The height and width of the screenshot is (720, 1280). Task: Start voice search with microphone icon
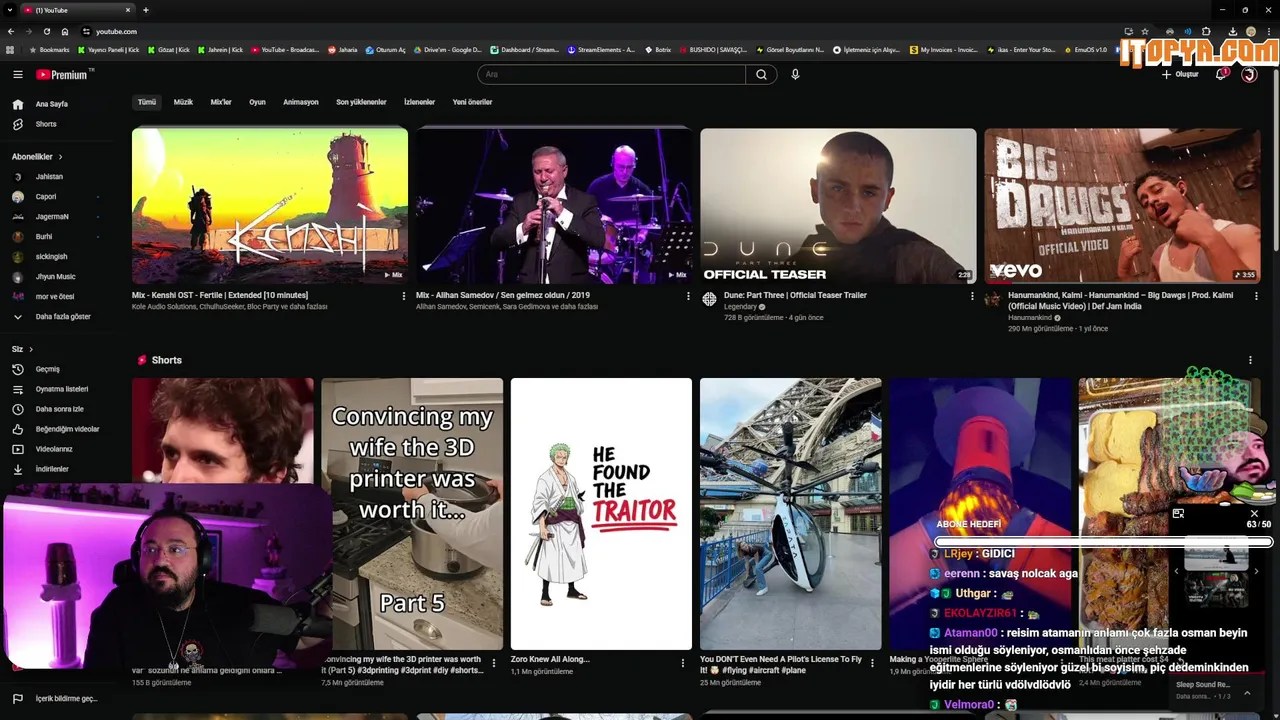tap(795, 74)
